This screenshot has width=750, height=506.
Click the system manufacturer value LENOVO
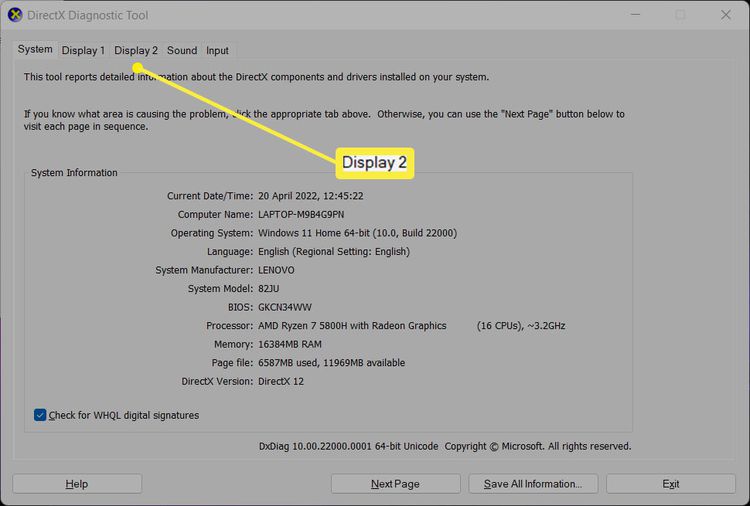pyautogui.click(x=276, y=270)
